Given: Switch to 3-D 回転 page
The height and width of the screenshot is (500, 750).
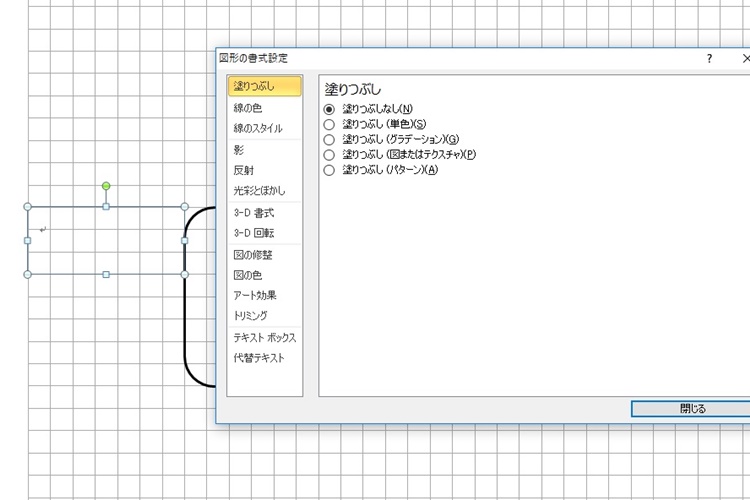Looking at the screenshot, I should click(253, 233).
